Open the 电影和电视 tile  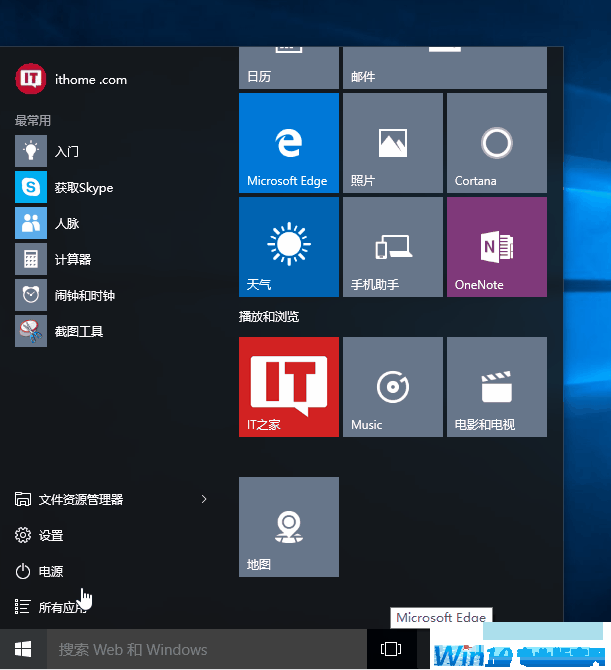[x=496, y=387]
